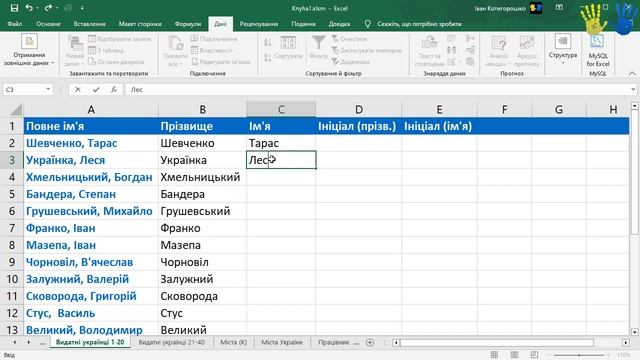Open the Формули ribbon tab
Screen dimensions: 640x360
click(188, 24)
